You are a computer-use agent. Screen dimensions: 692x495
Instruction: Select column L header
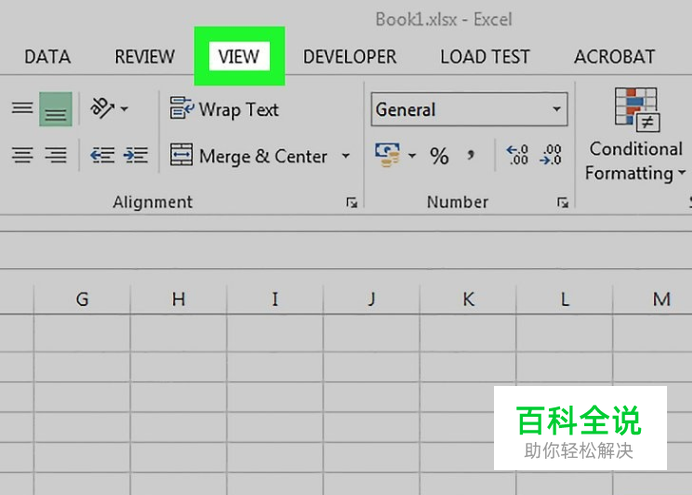[564, 299]
